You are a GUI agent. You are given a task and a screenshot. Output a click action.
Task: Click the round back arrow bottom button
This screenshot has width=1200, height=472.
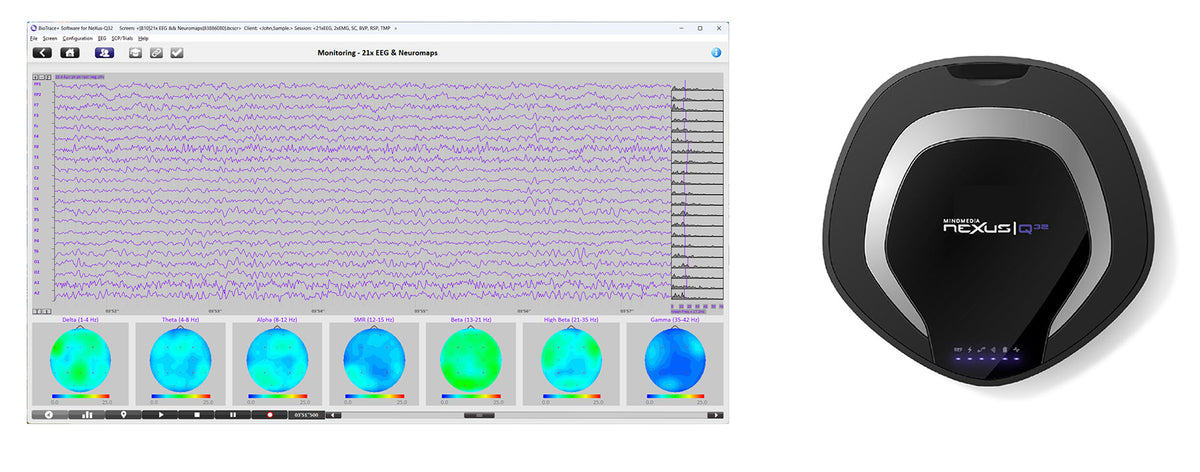(49, 414)
